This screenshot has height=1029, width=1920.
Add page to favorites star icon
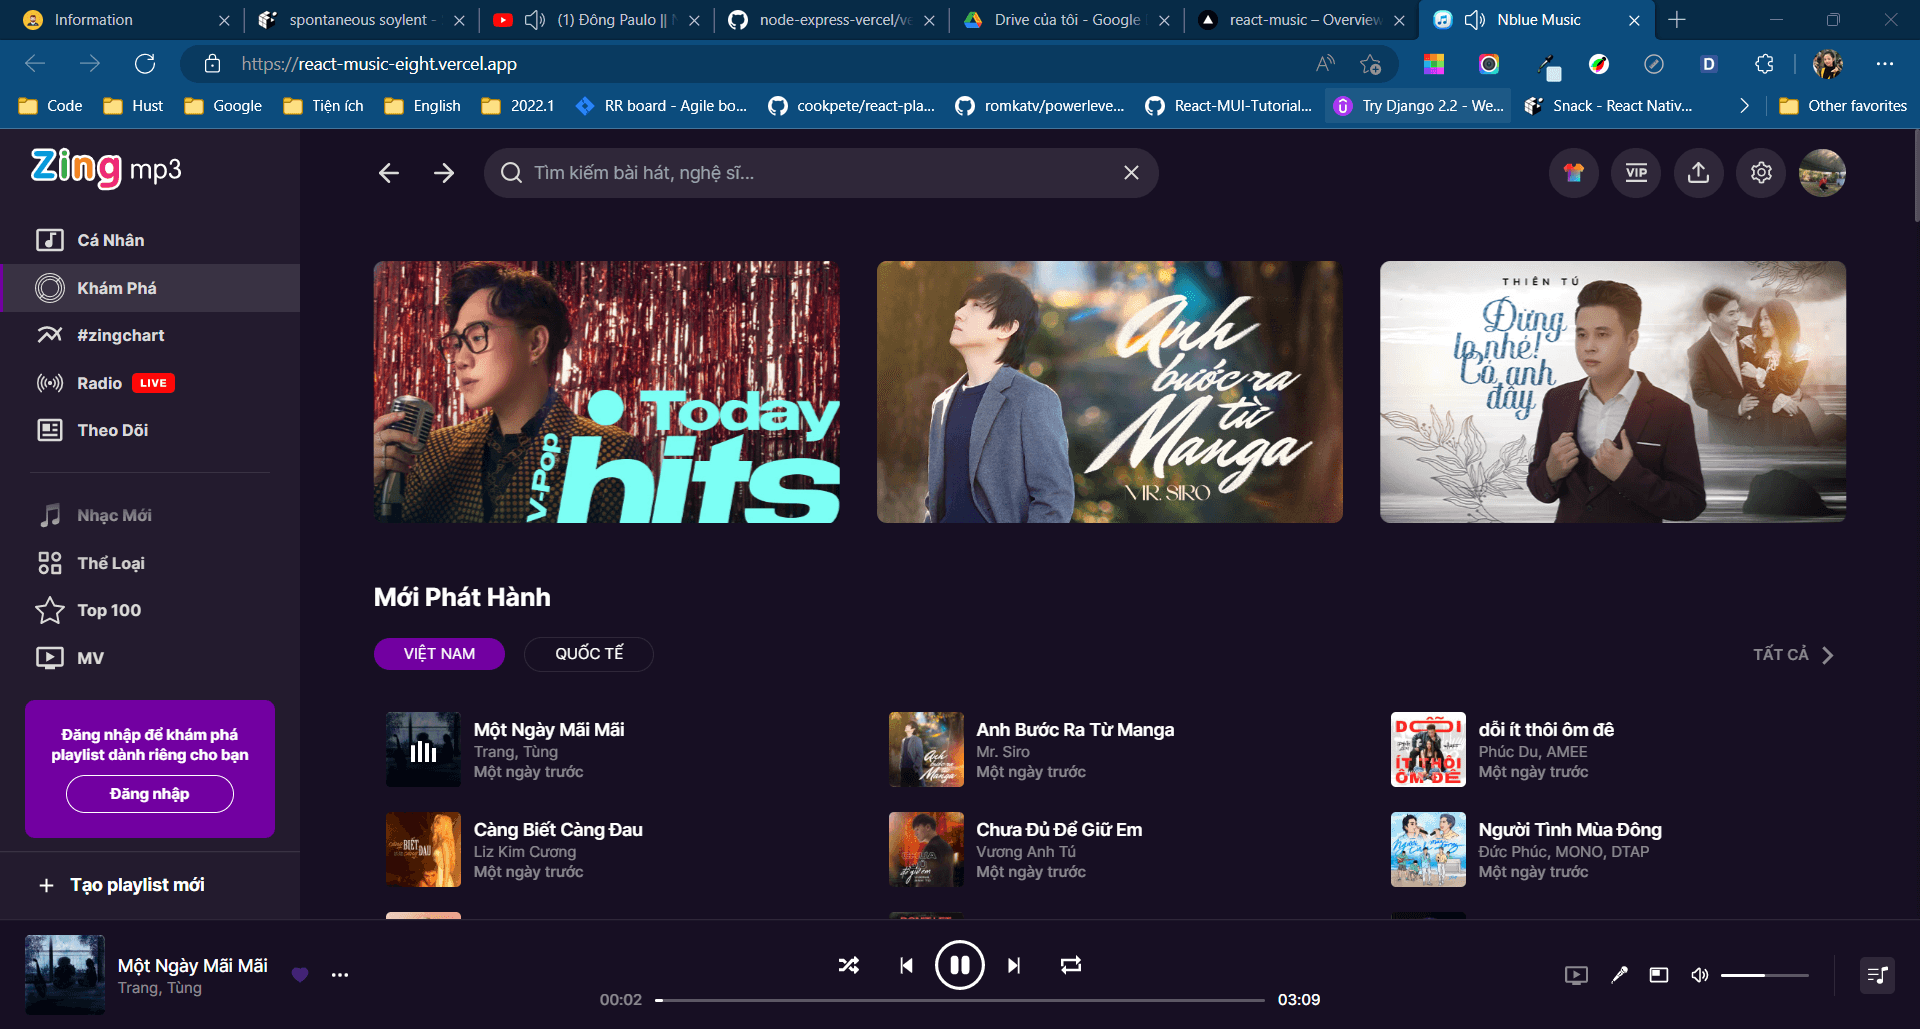tap(1370, 64)
